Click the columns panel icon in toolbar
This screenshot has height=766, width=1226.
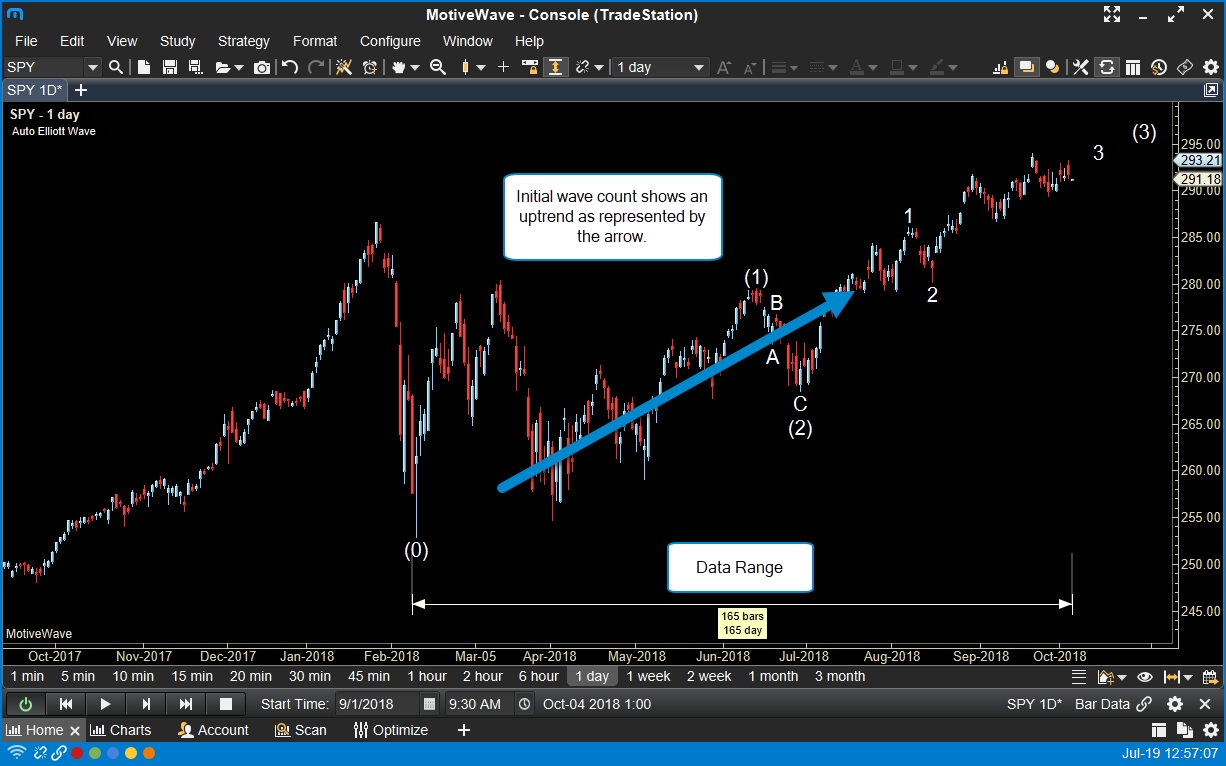click(x=1133, y=67)
